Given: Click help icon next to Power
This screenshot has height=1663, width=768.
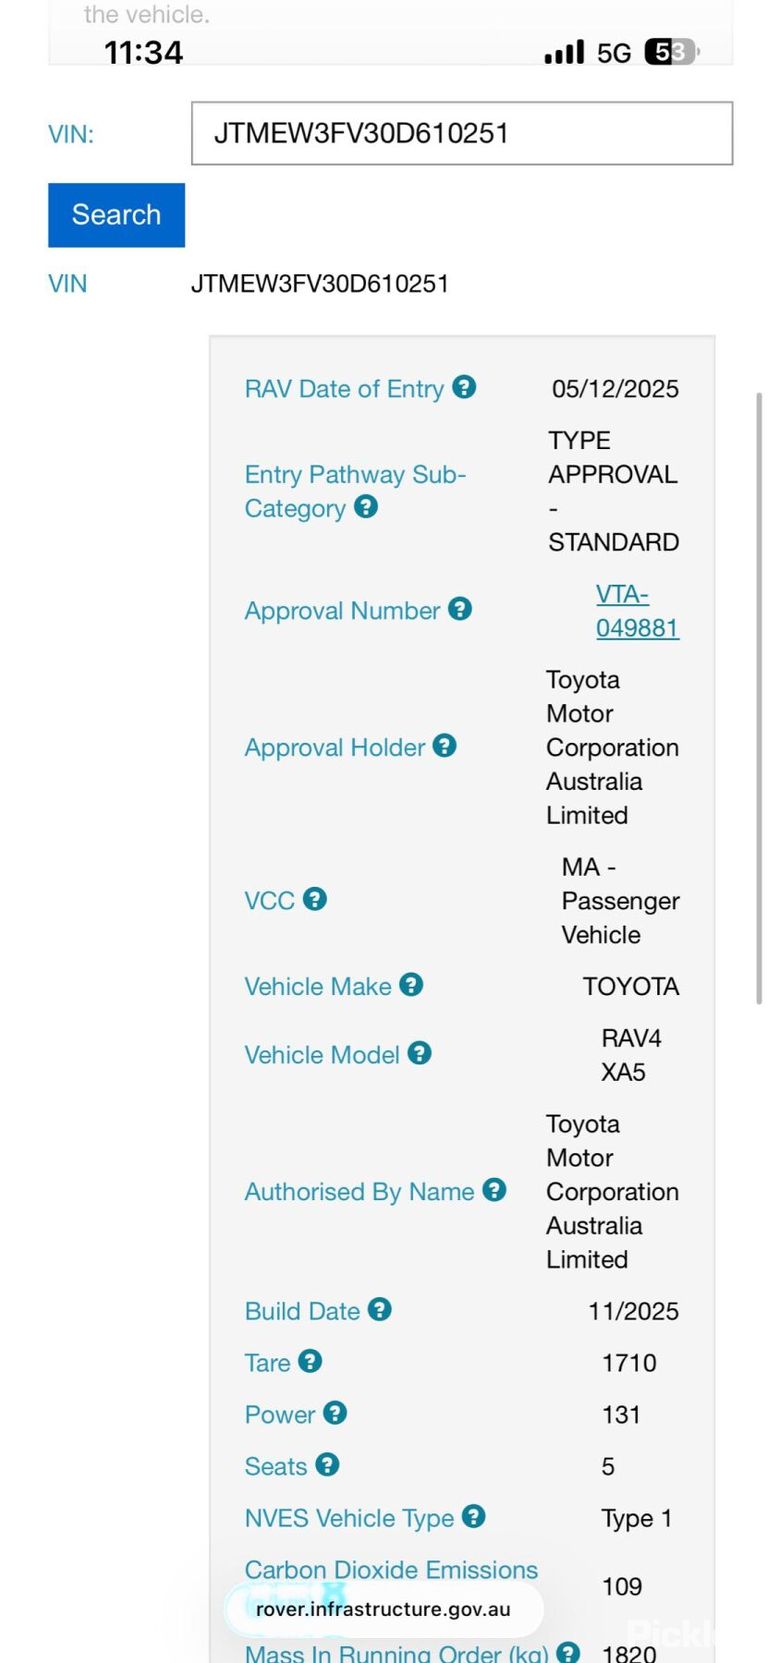Looking at the screenshot, I should pos(335,1413).
